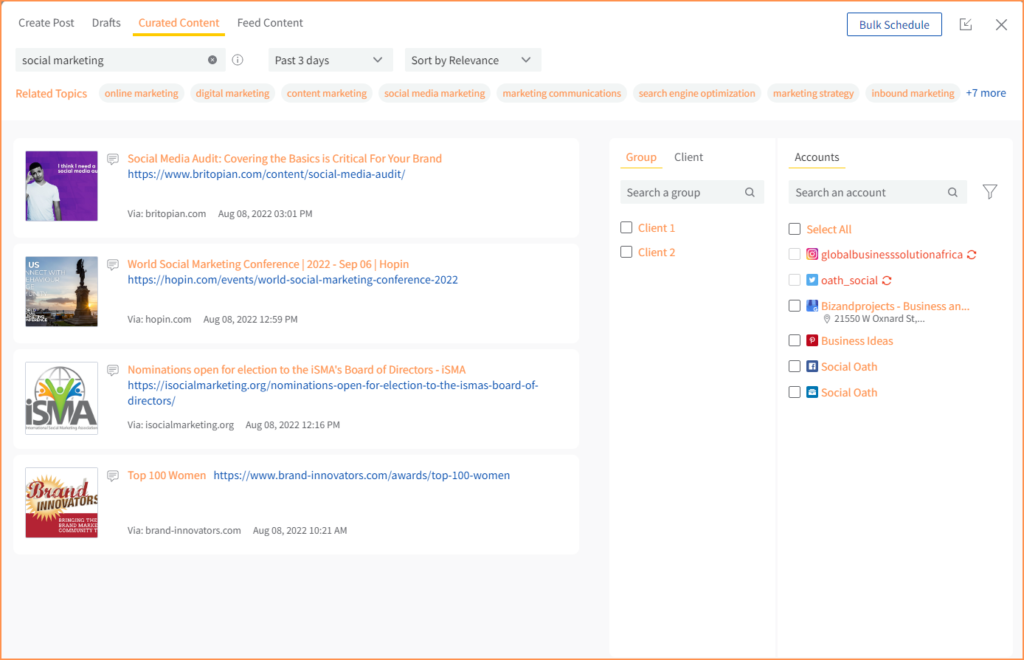Select the marketing strategy topic tag

[813, 93]
